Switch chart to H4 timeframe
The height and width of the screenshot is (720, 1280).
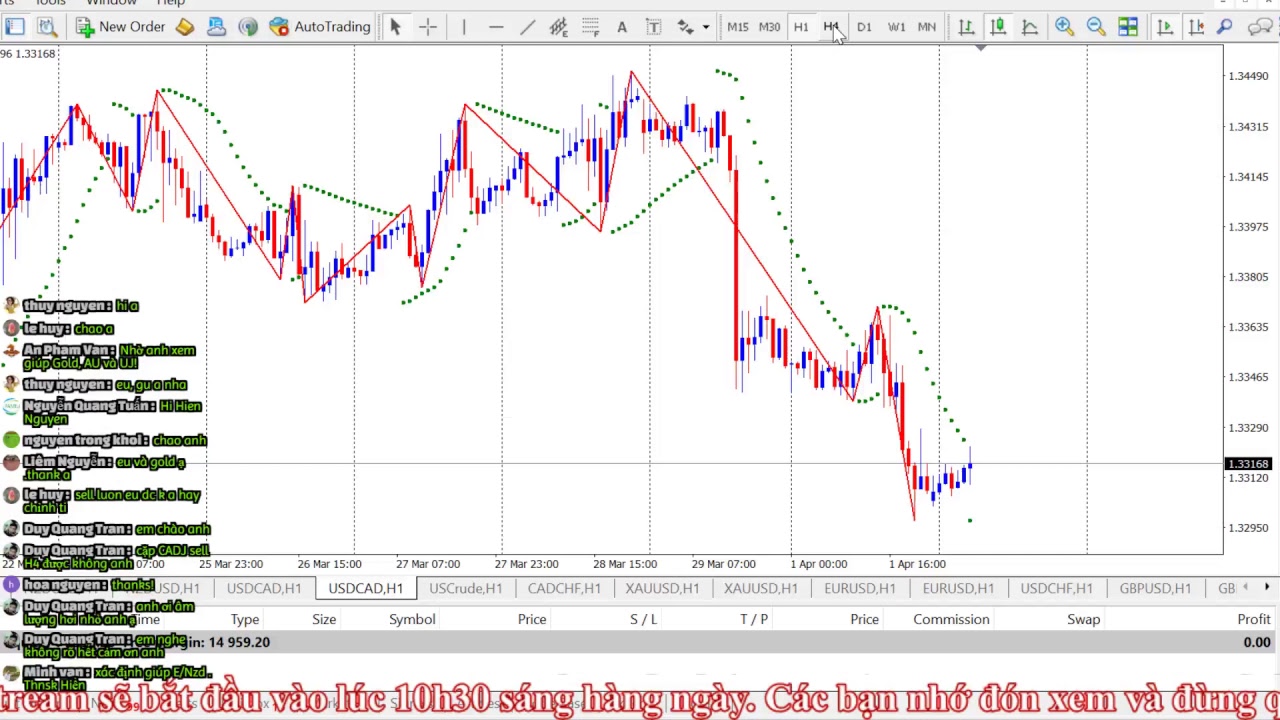(x=832, y=27)
